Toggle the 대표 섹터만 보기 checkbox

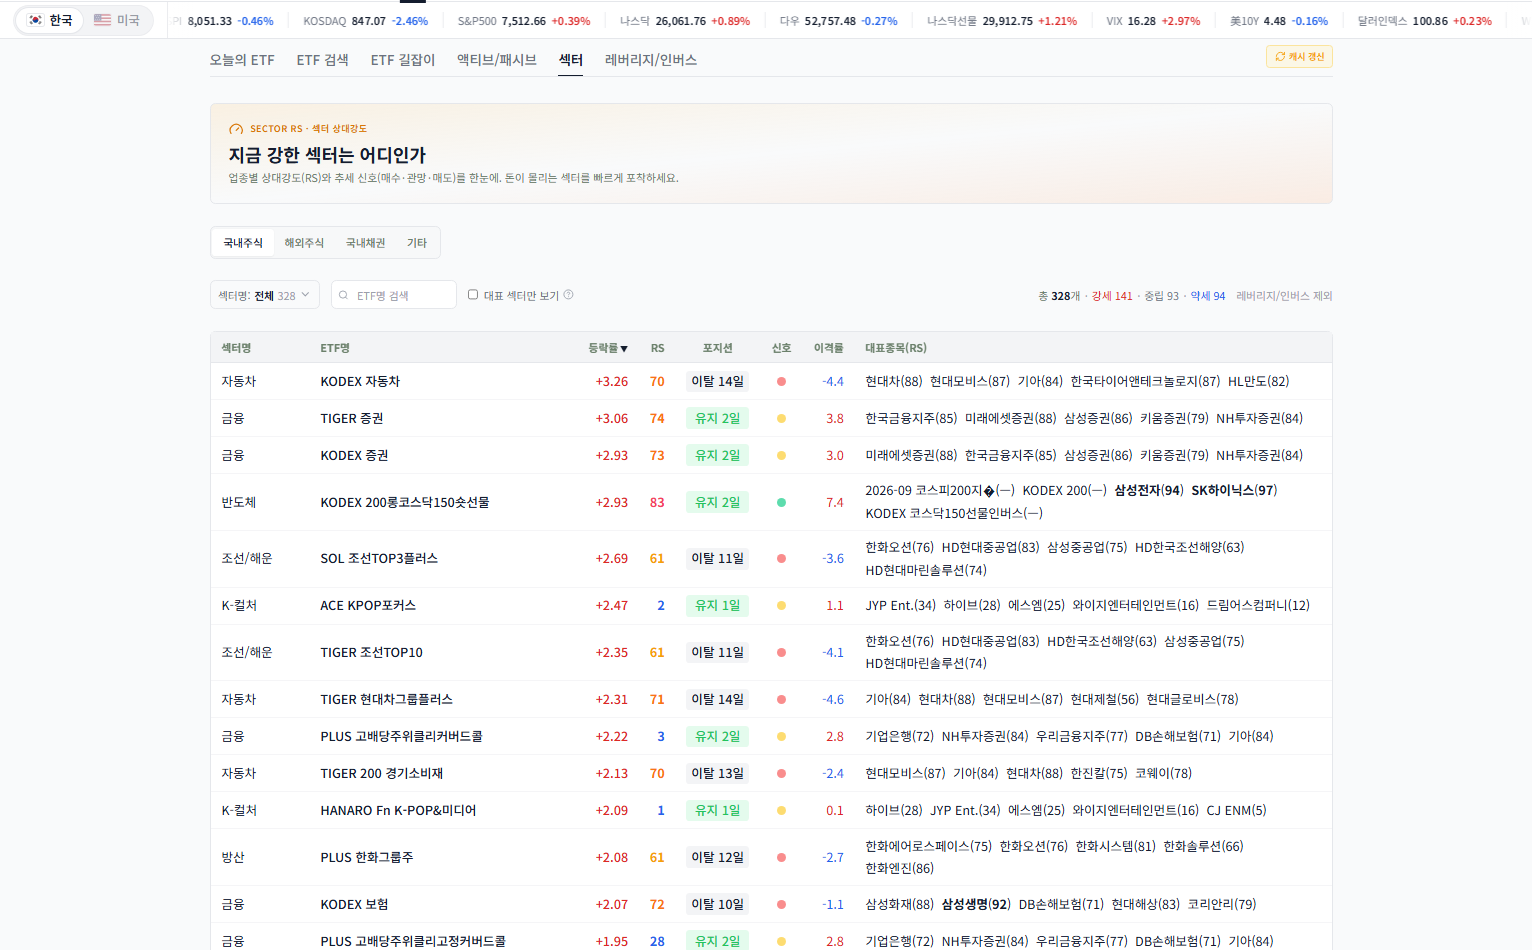(473, 294)
